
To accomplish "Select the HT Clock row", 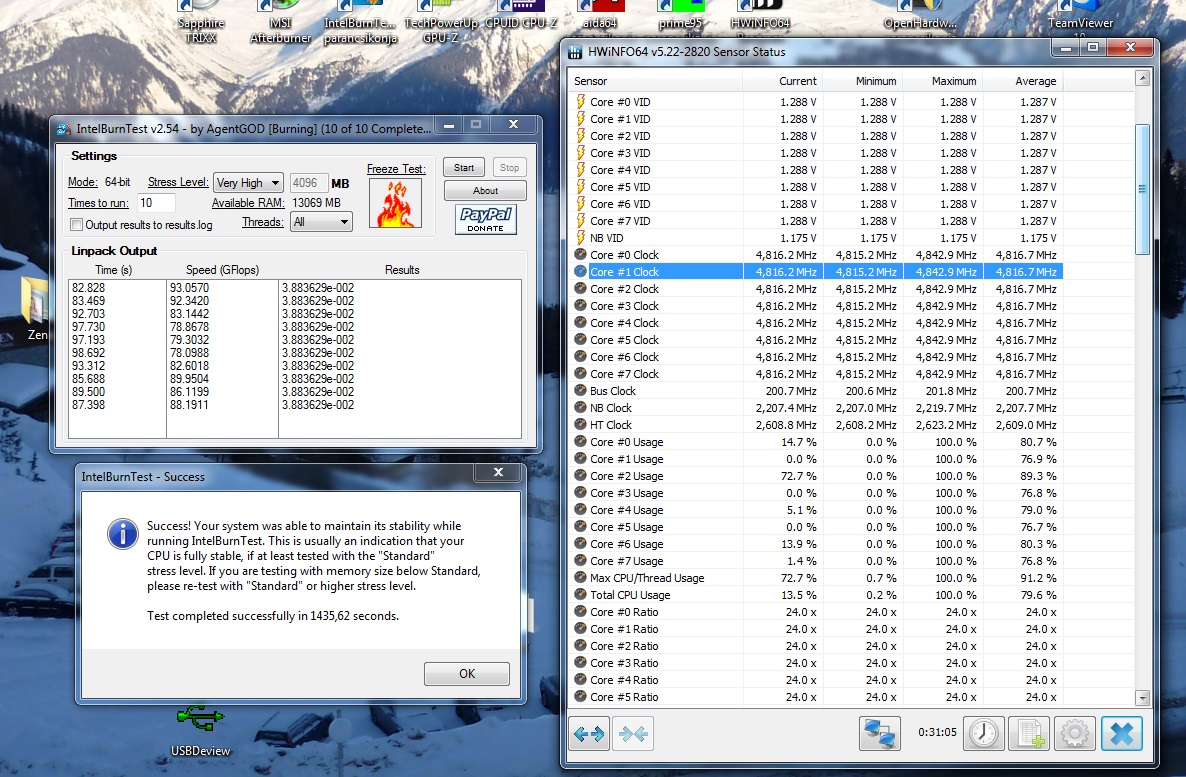I will [817, 424].
